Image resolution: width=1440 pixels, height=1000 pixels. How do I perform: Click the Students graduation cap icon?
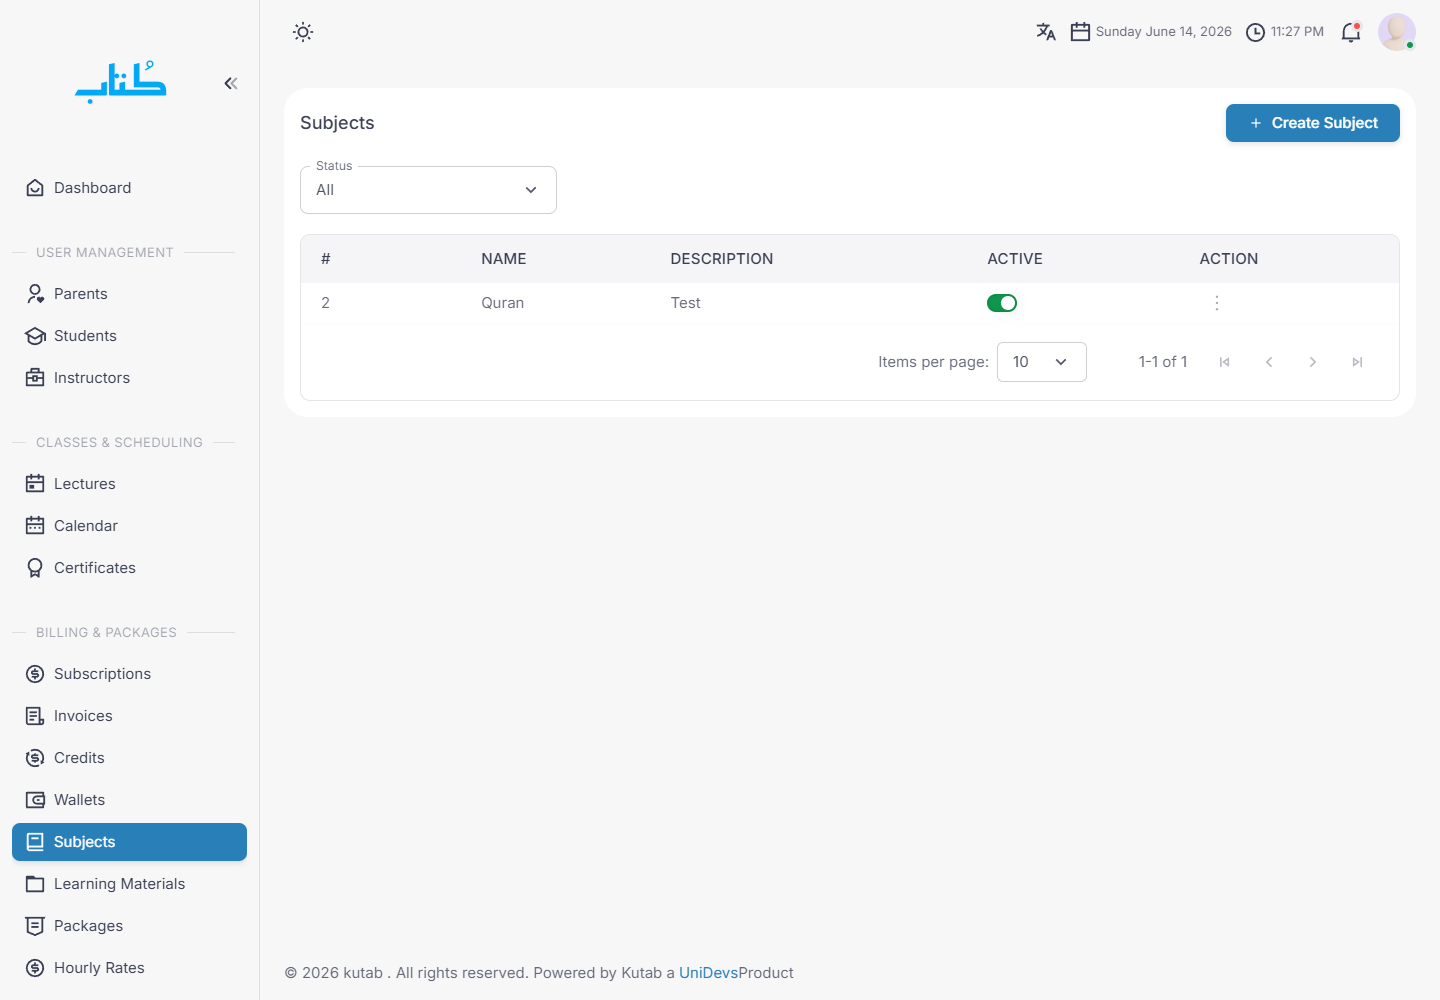(35, 336)
